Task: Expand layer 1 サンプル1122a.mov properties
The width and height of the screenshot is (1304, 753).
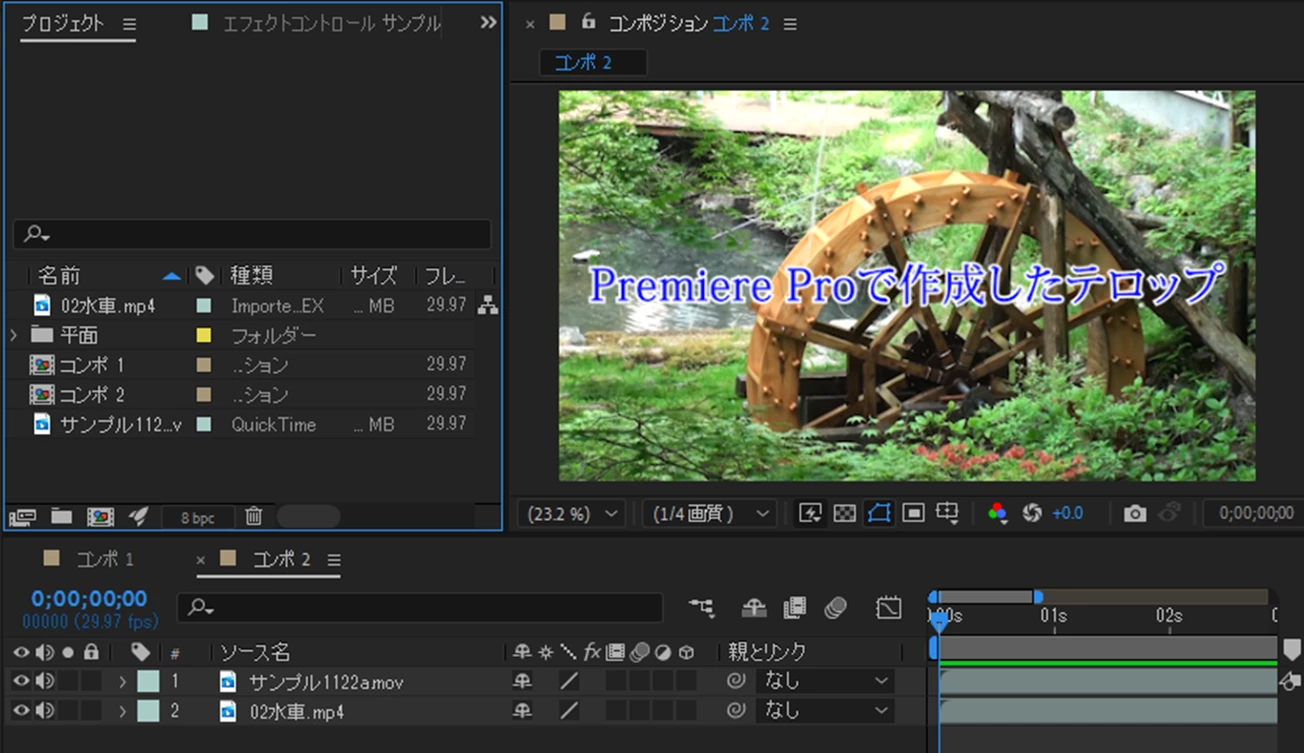Action: coord(123,682)
